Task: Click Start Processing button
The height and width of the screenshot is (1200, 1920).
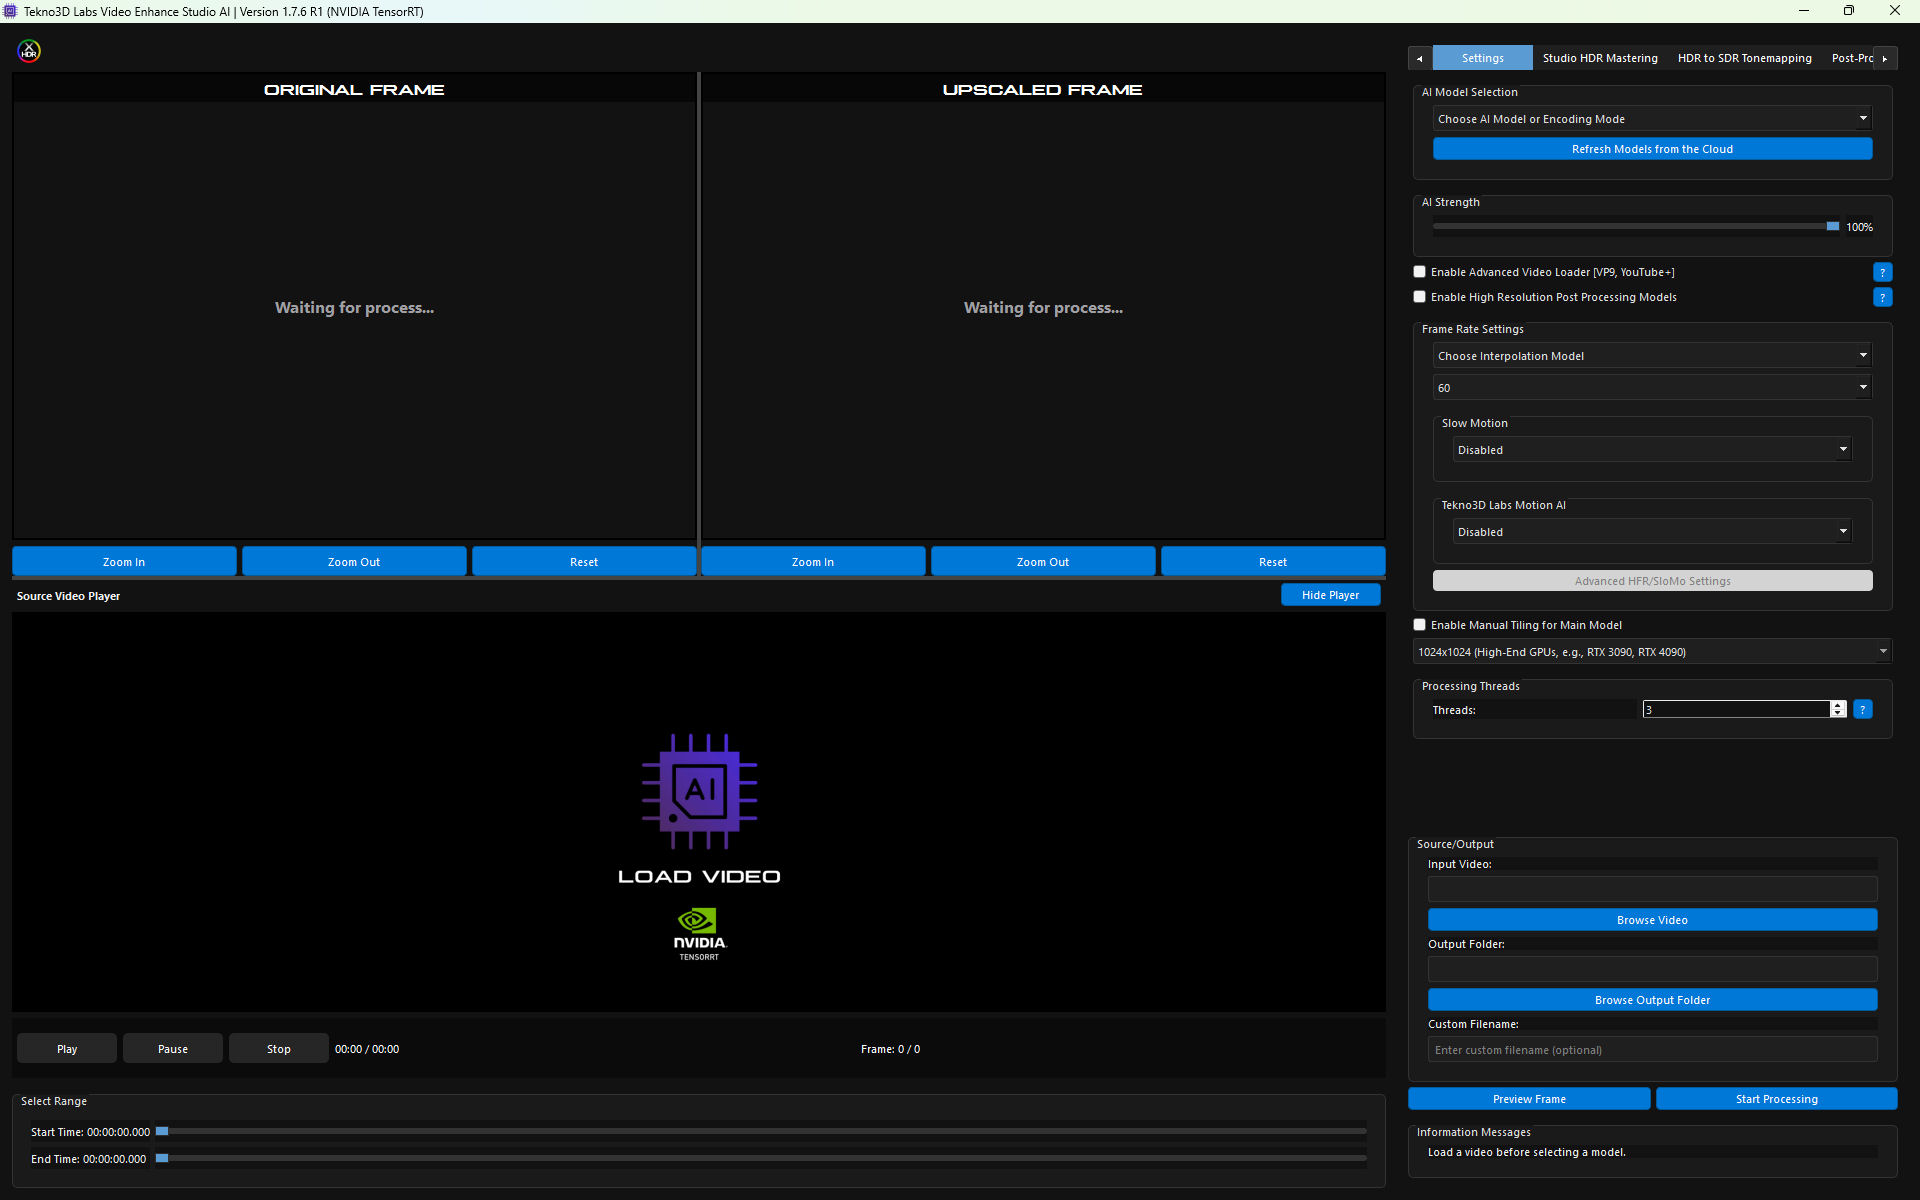Action: pyautogui.click(x=1776, y=1099)
